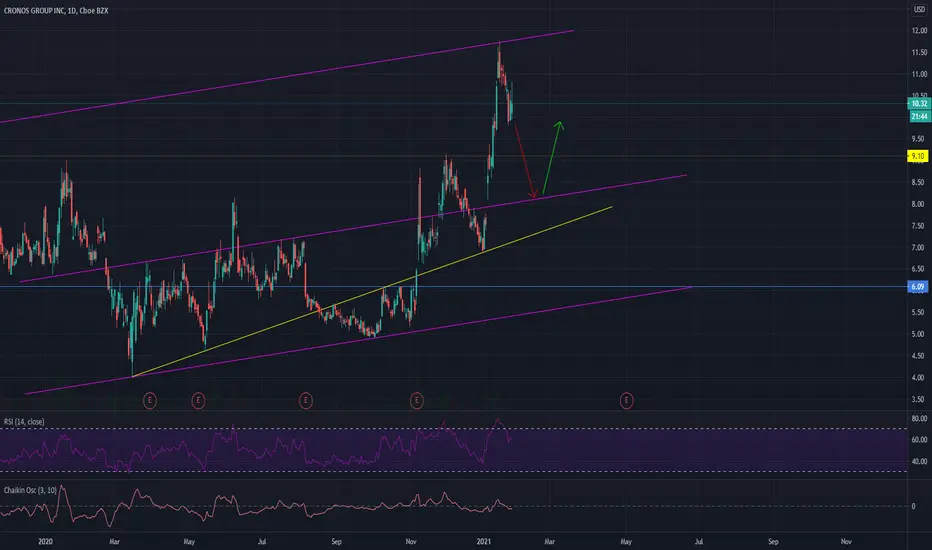This screenshot has width=932, height=550.
Task: Click the yellow 9.10 price label
Action: [x=918, y=156]
